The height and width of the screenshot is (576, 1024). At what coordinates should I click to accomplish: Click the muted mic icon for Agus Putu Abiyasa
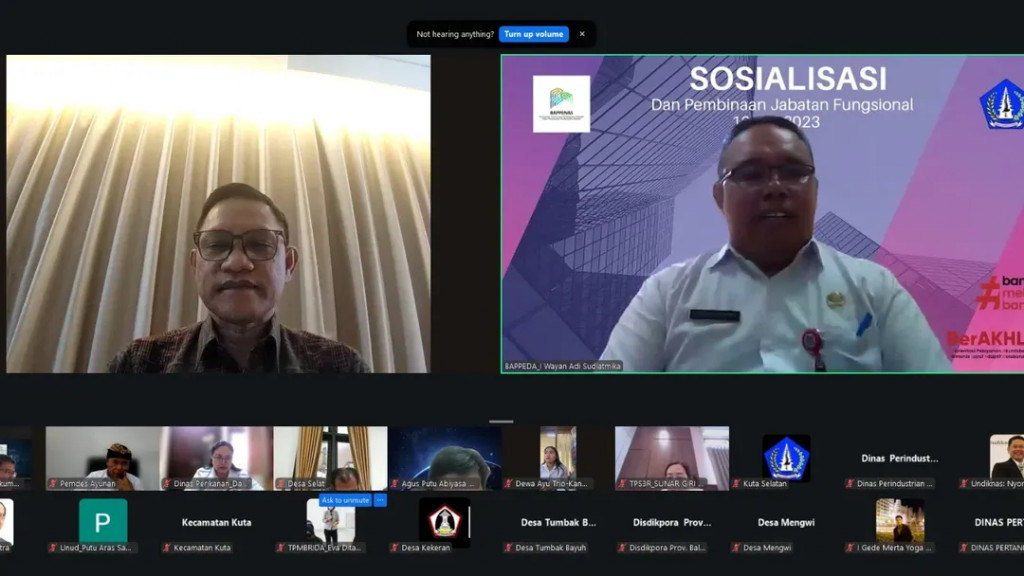[x=395, y=484]
